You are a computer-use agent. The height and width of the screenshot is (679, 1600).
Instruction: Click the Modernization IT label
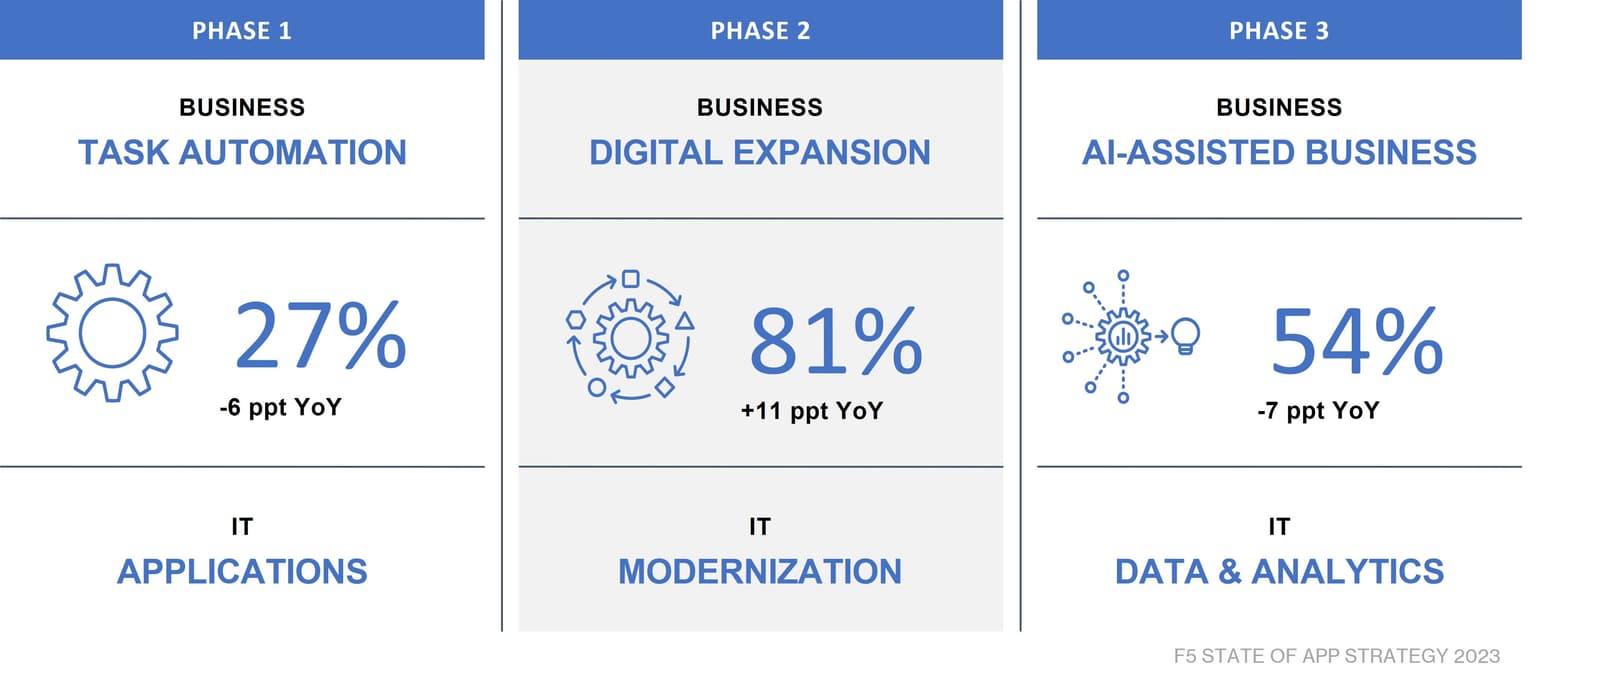pos(760,571)
